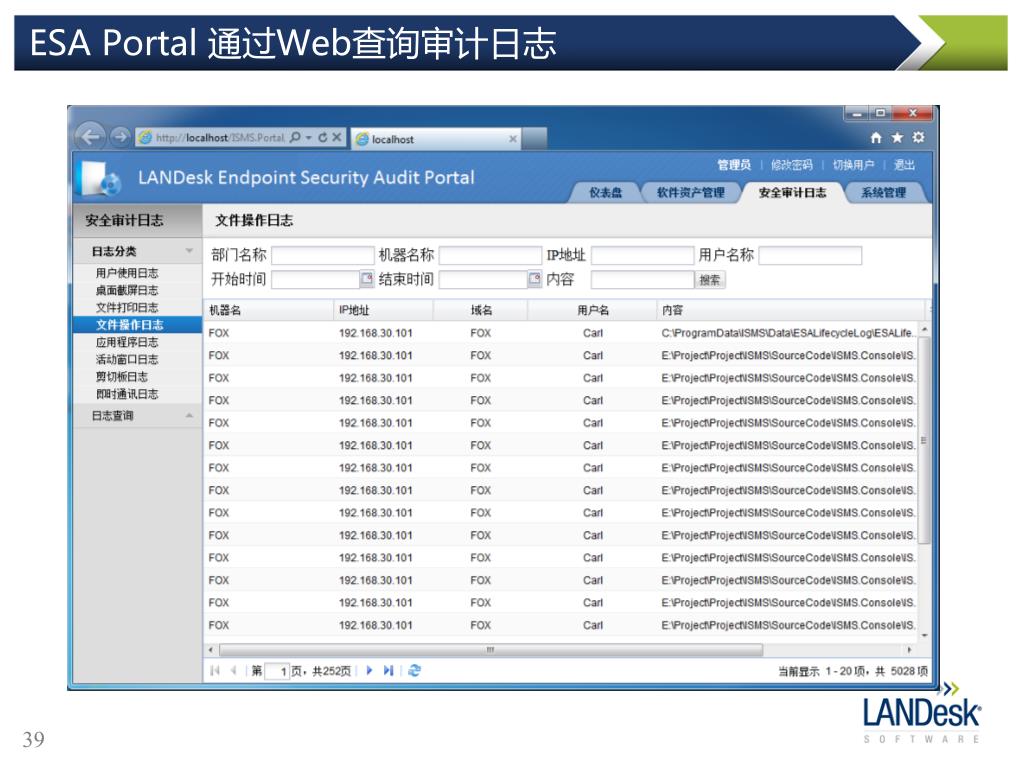Screen dimensions: 1024x768
Task: Sort by 域名 column header
Action: click(481, 310)
